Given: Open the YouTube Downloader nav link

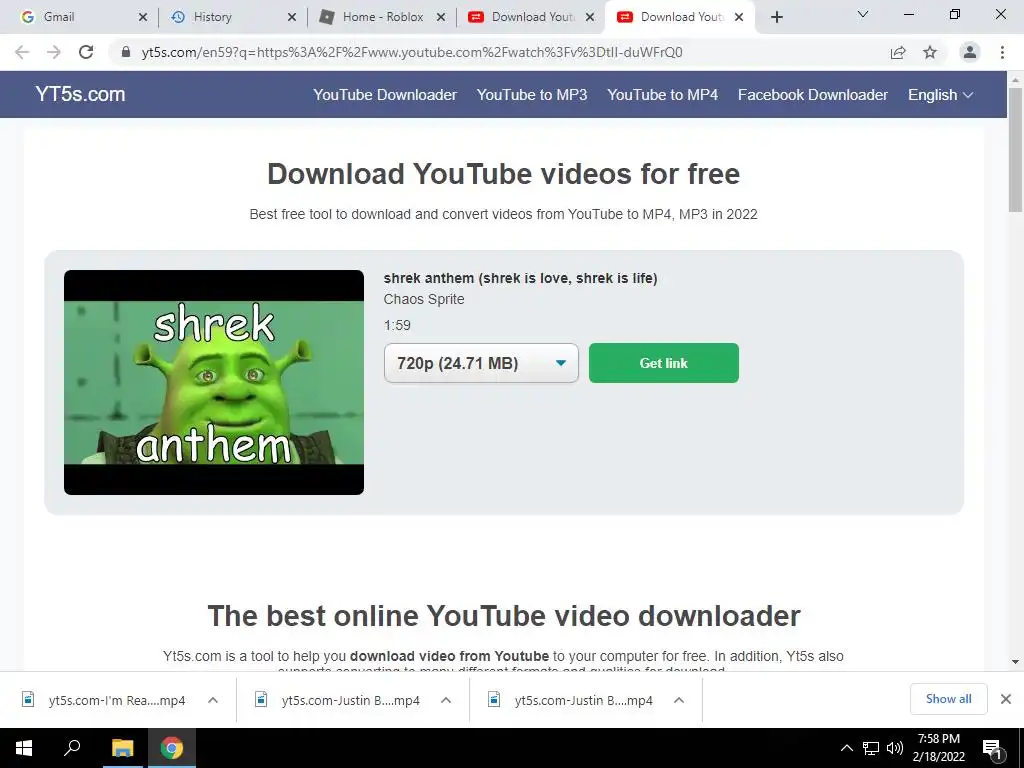Looking at the screenshot, I should 385,95.
